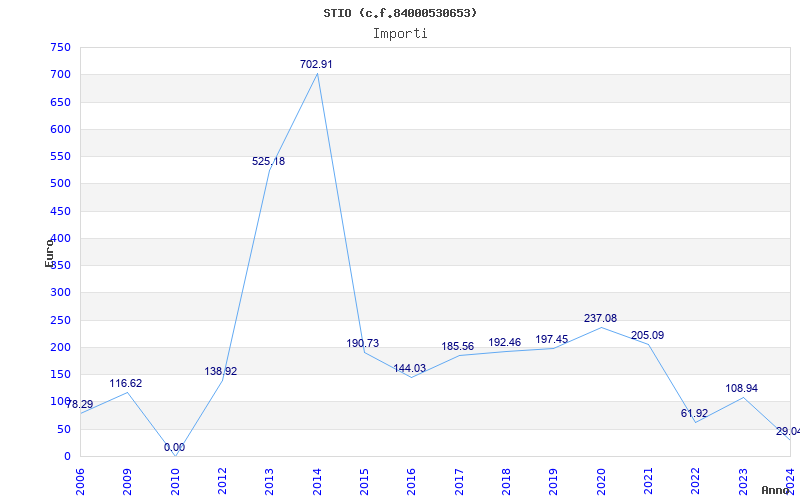Click the 500 y-axis value
Image resolution: width=800 pixels, height=500 pixels.
[60, 184]
